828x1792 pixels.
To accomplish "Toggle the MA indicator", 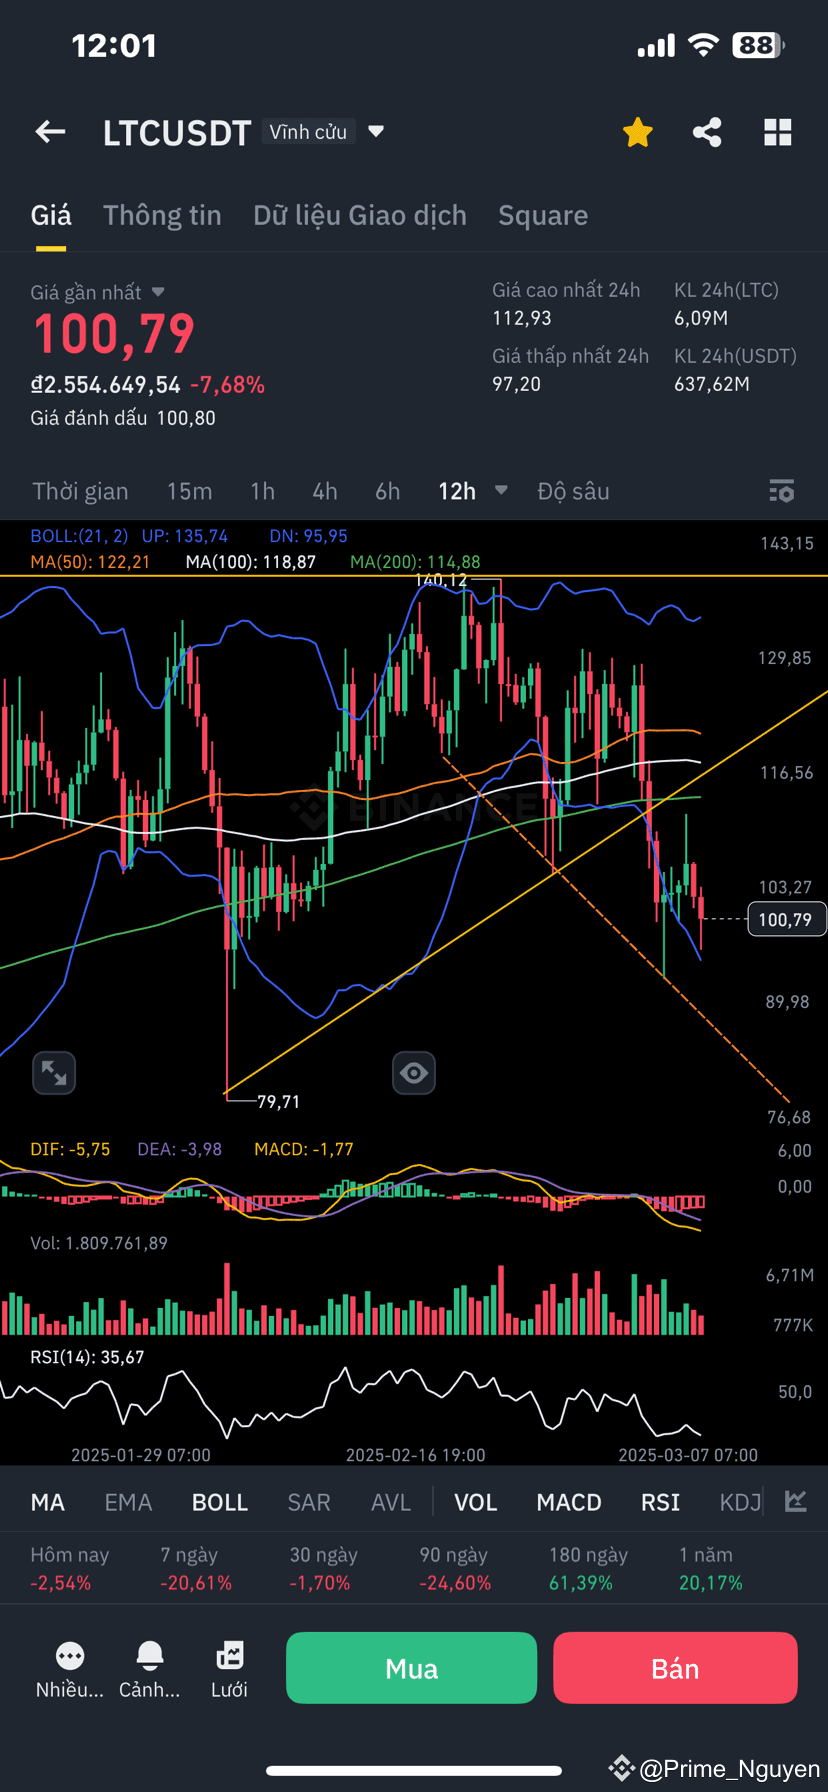I will pos(48,1502).
